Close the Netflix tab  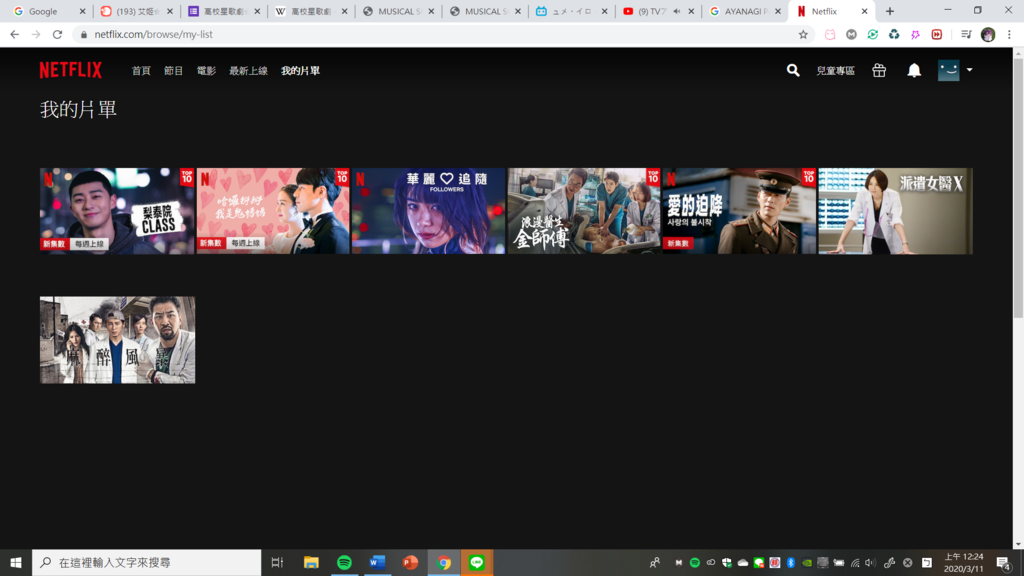[864, 11]
